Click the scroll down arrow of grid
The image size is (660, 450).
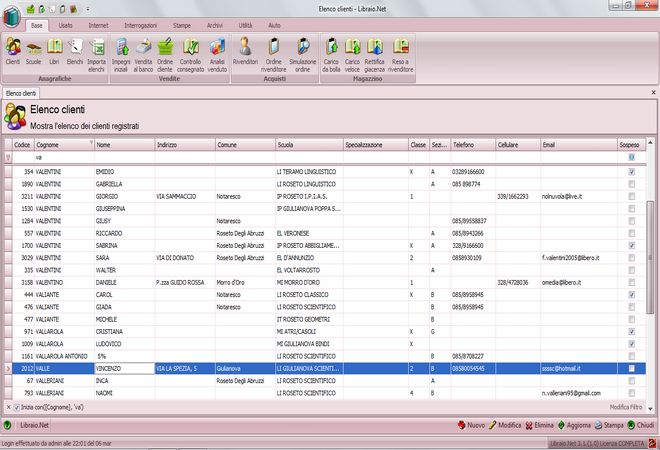(x=650, y=408)
